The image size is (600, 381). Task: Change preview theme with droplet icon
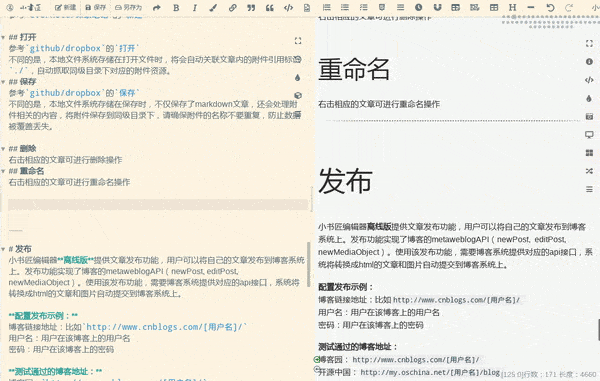tap(589, 98)
